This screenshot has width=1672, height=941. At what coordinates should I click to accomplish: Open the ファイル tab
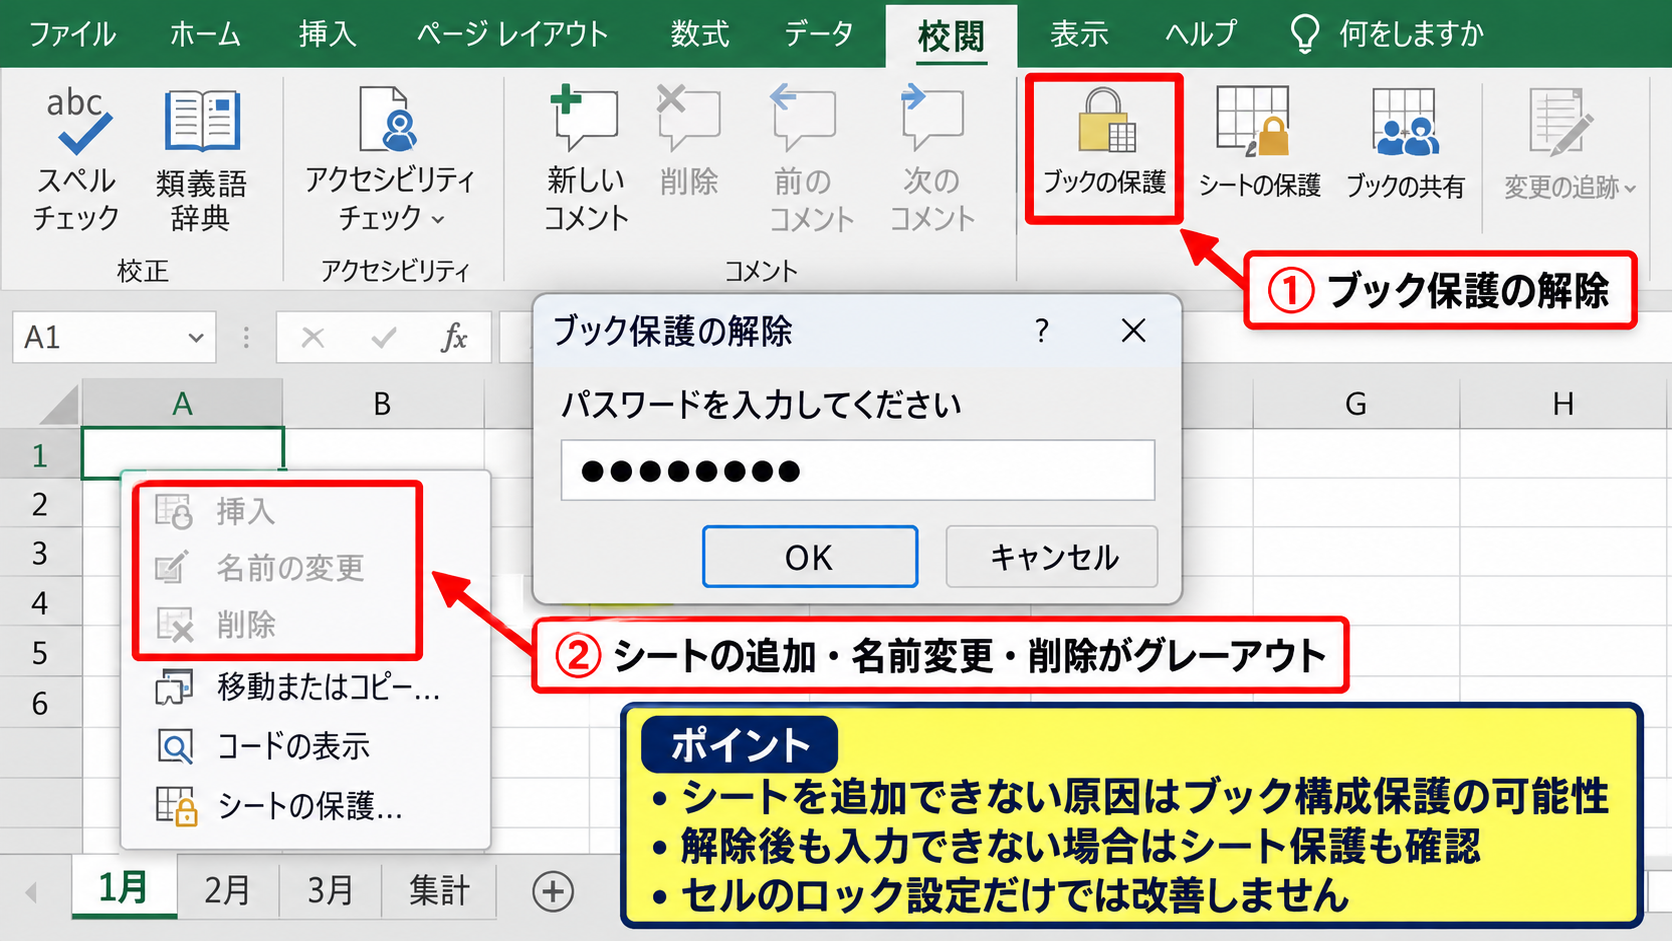point(72,34)
